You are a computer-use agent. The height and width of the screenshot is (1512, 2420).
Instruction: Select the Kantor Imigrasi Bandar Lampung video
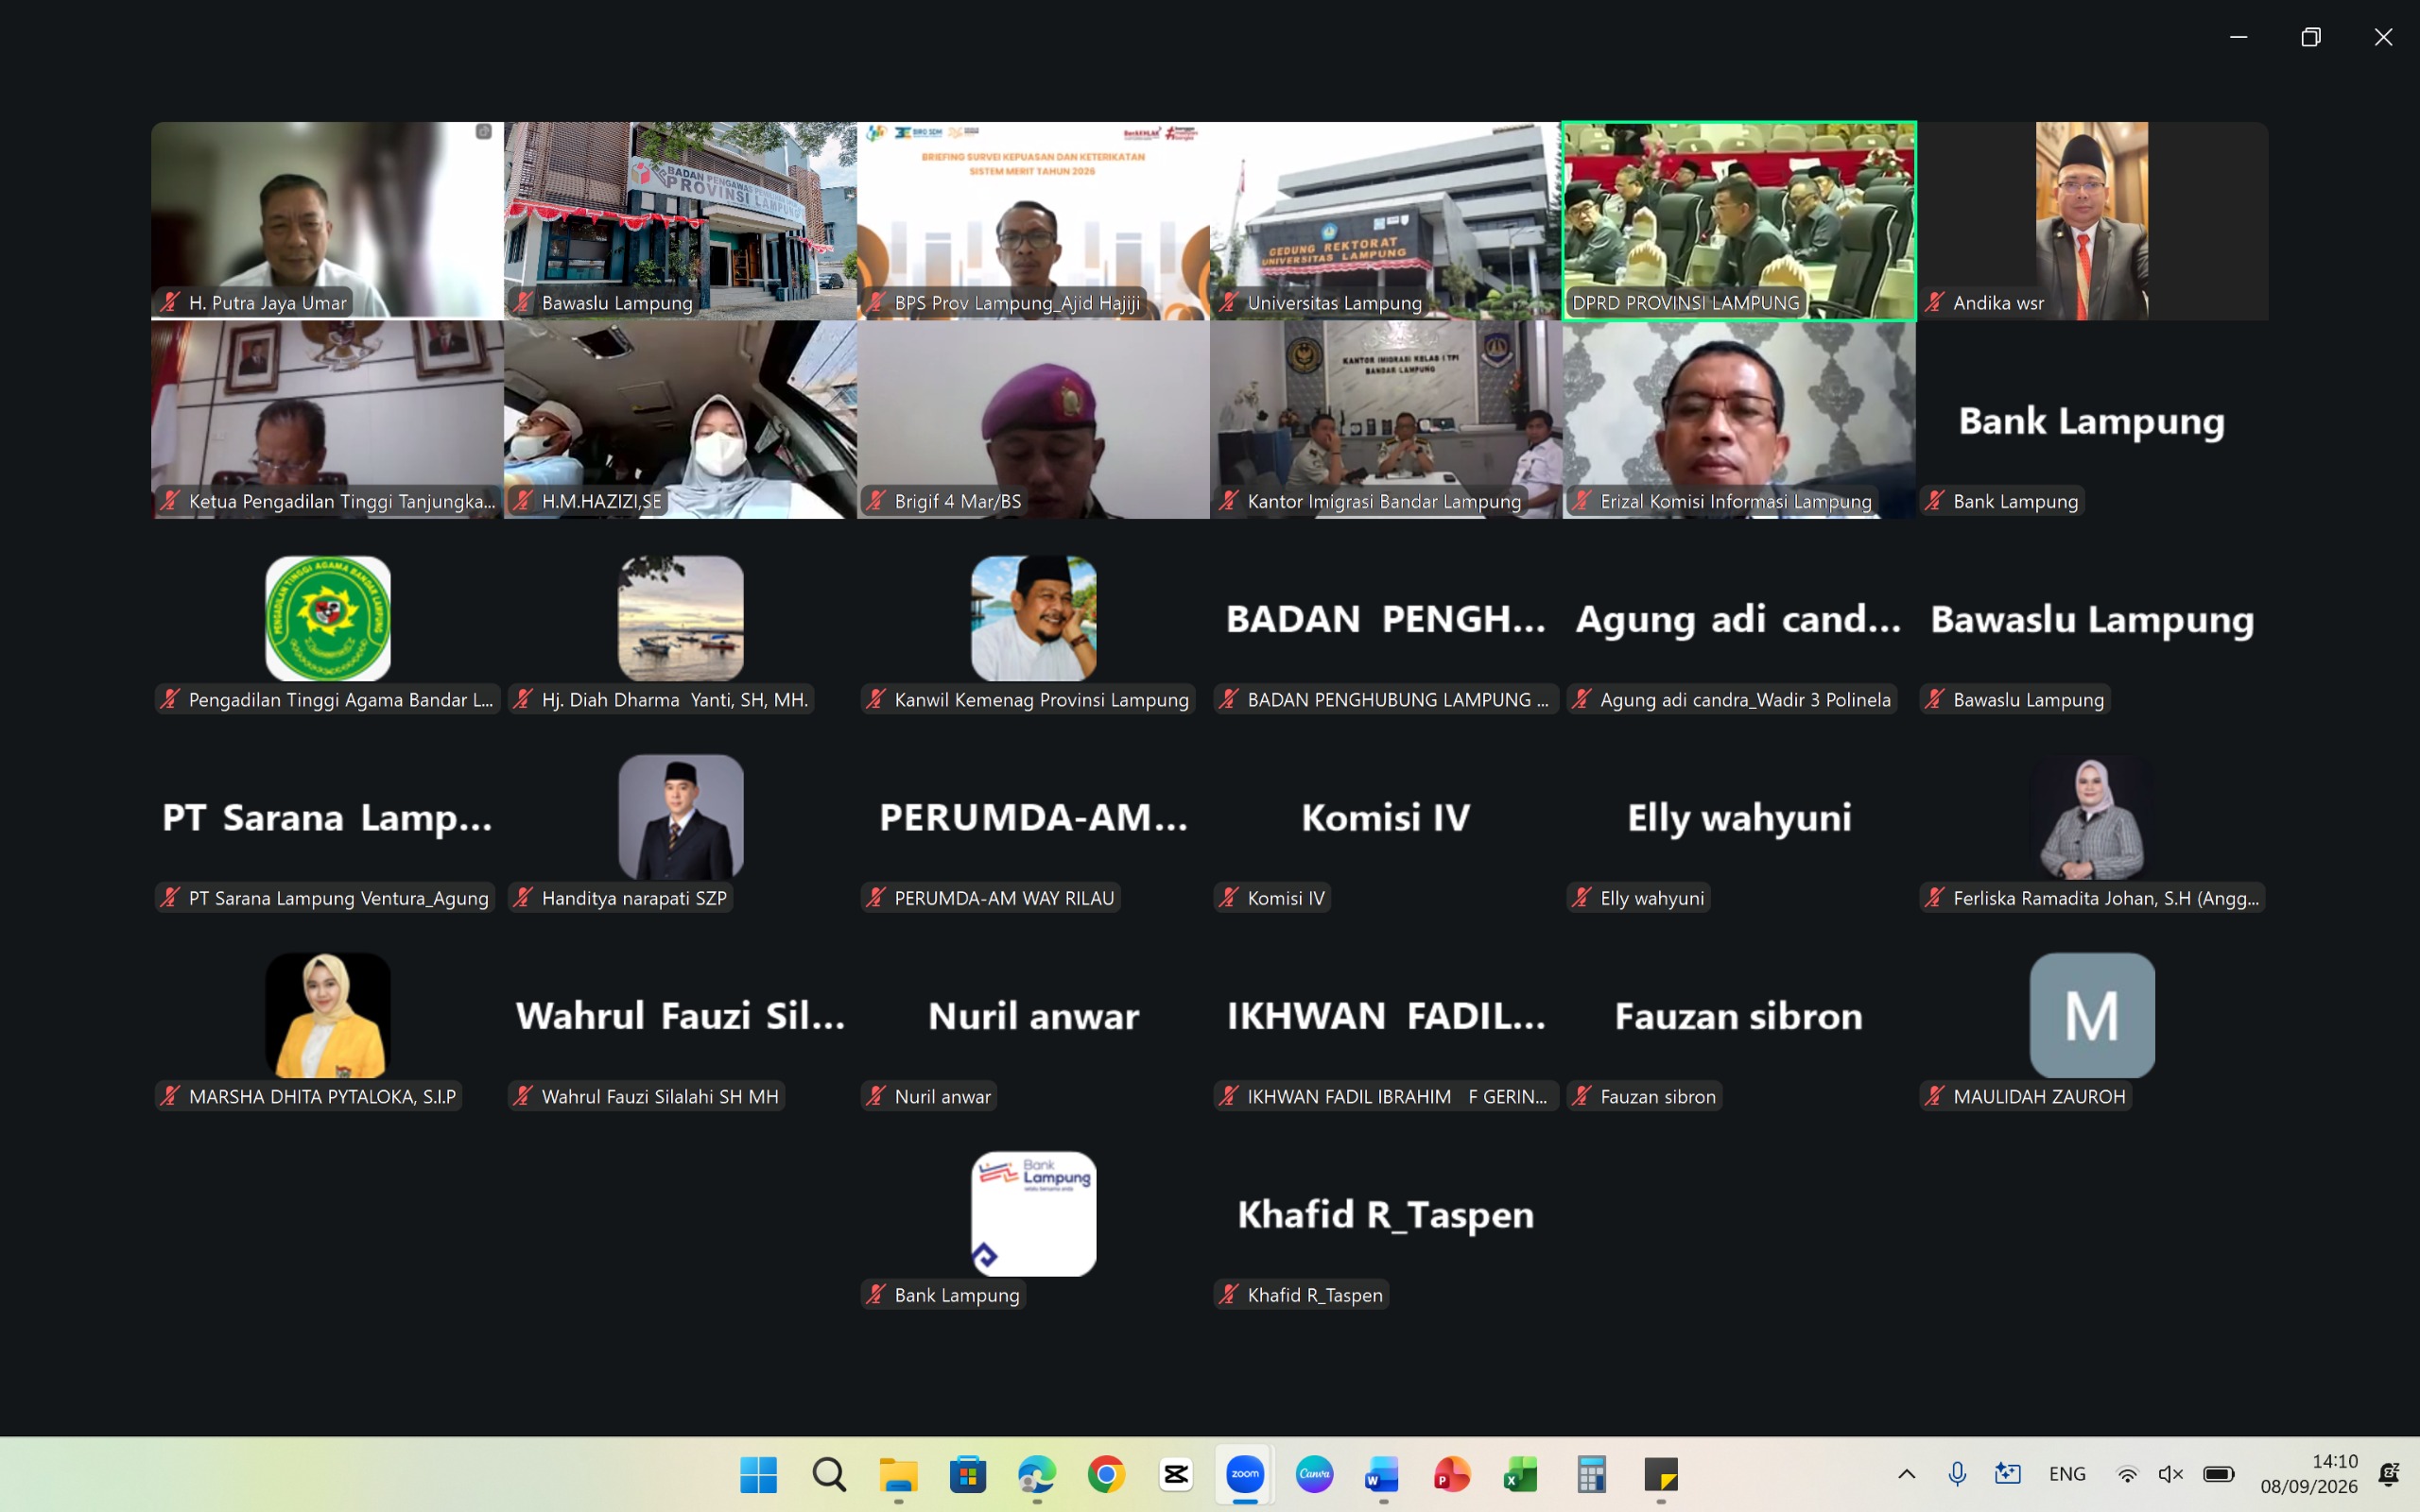click(x=1386, y=419)
